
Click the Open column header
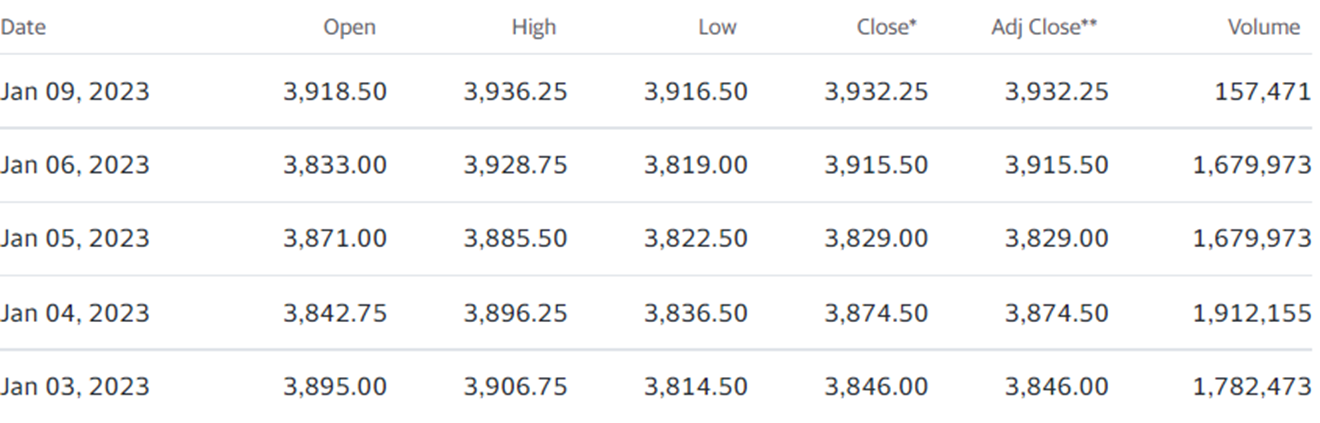[349, 28]
